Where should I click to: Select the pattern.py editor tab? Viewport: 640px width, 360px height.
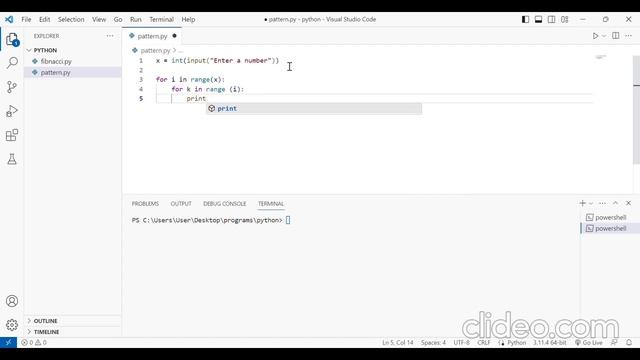(152, 36)
